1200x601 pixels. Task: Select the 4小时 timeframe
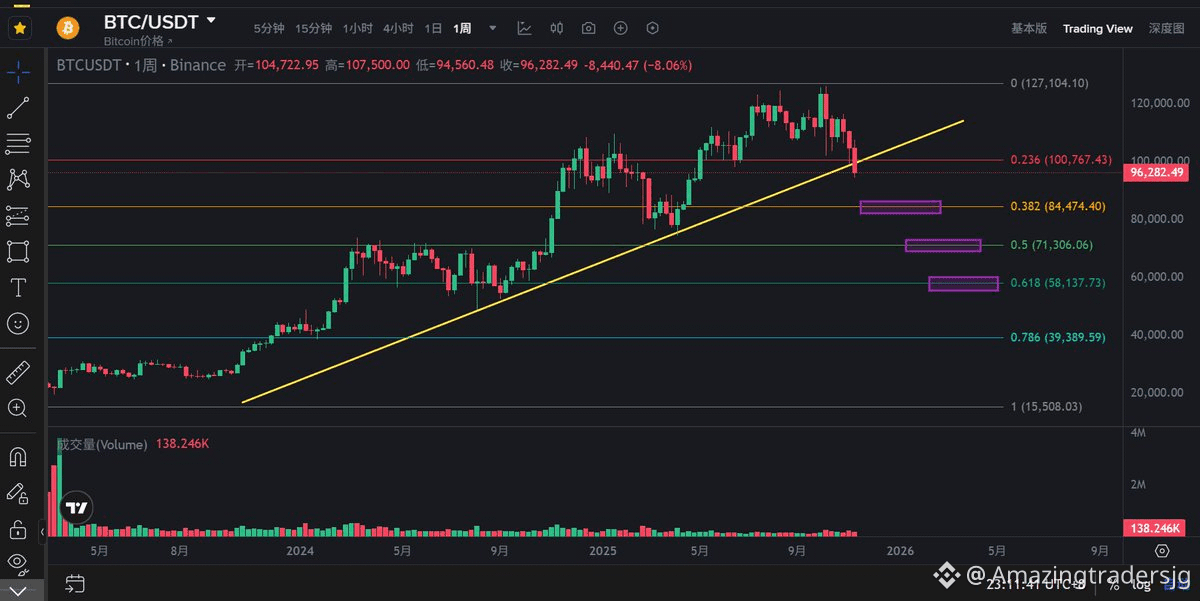398,28
